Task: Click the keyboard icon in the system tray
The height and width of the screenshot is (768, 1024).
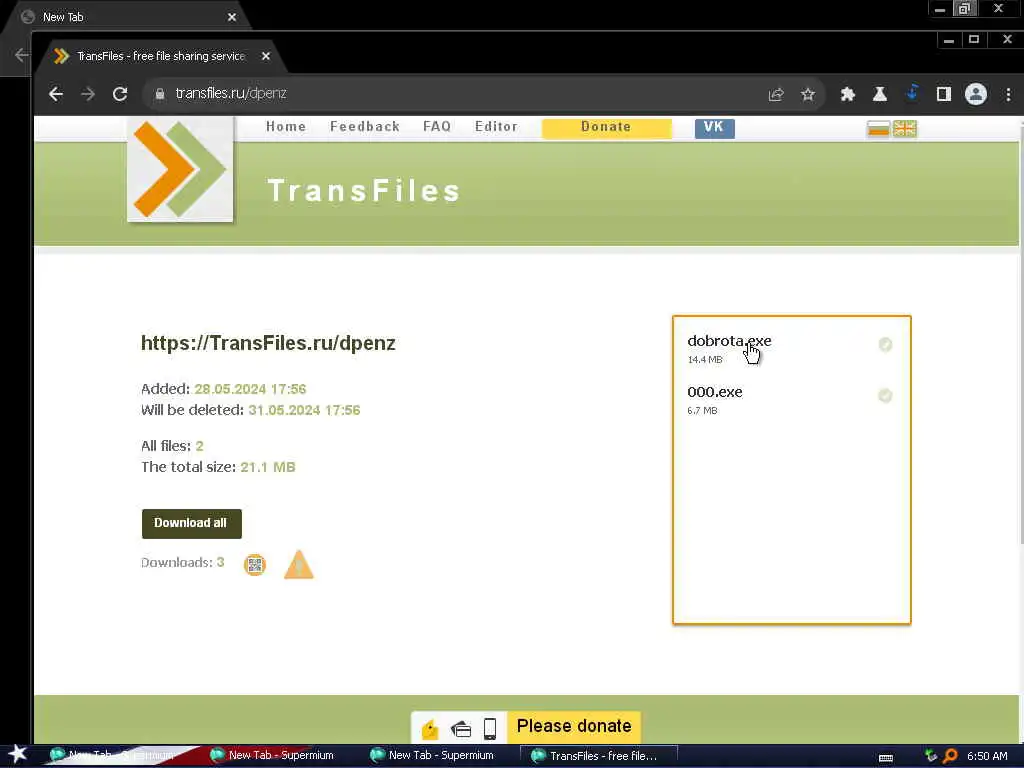Action: 886,758
